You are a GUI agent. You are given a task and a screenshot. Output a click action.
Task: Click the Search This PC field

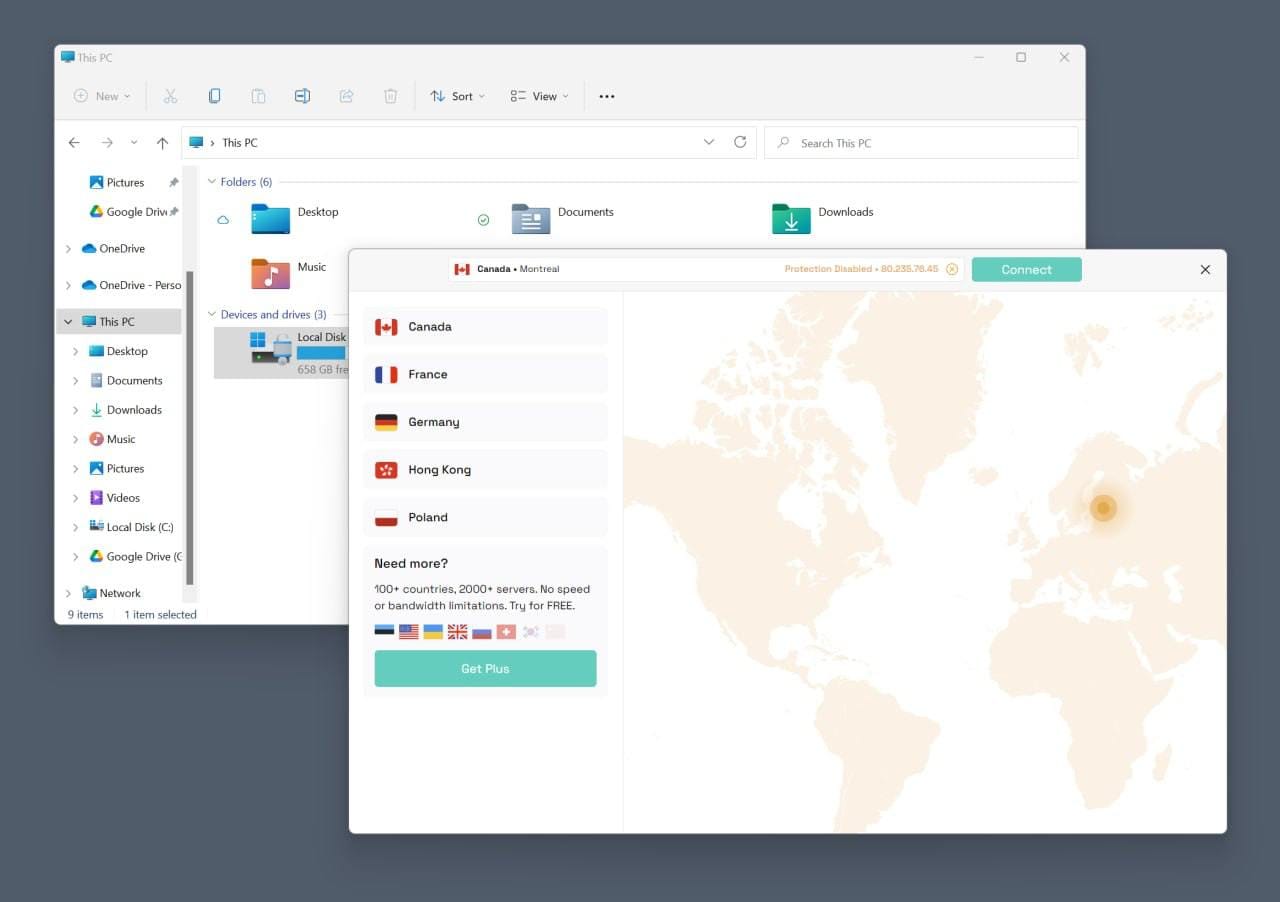[921, 143]
